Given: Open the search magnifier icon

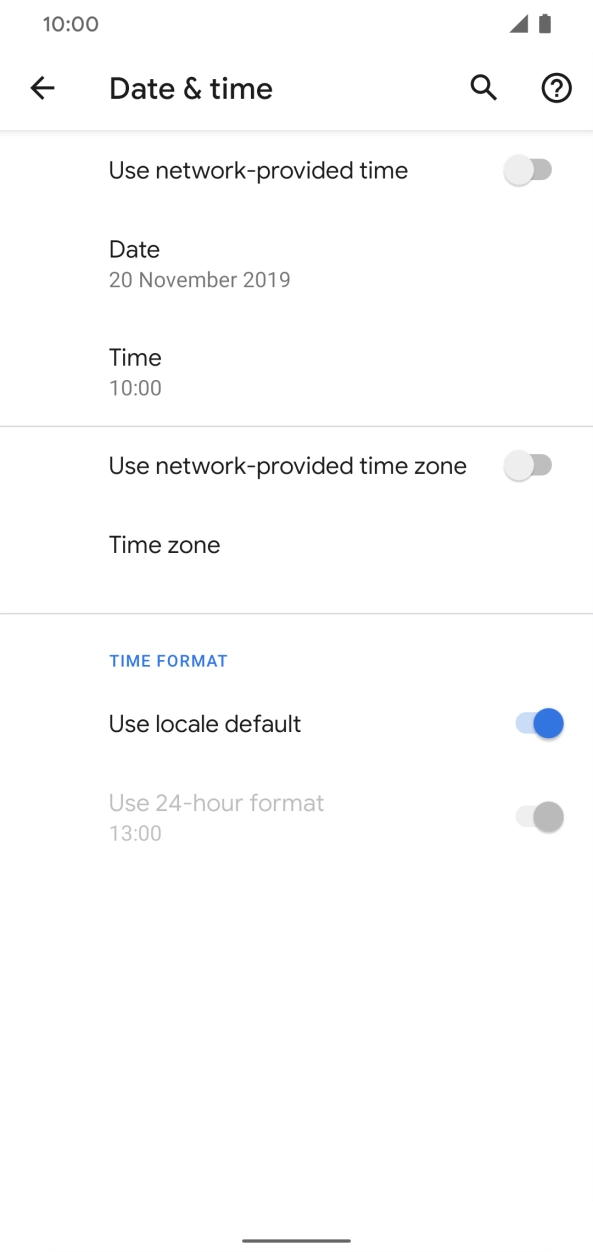Looking at the screenshot, I should 484,88.
